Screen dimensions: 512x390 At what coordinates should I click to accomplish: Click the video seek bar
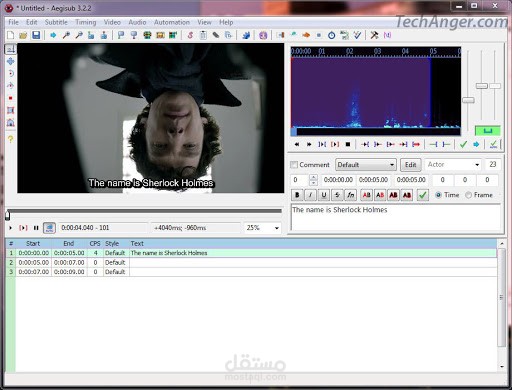point(144,212)
